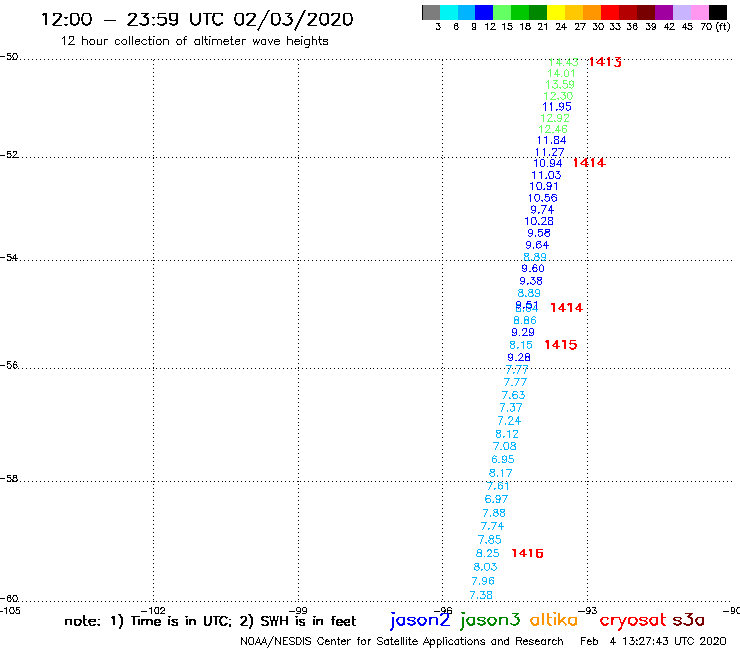Select wave height value 8.12

point(507,434)
